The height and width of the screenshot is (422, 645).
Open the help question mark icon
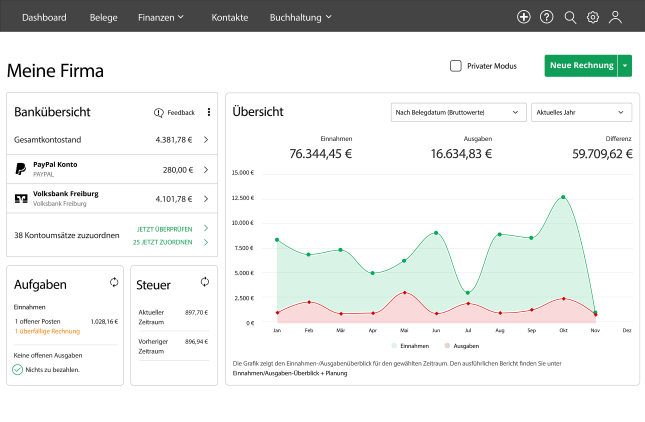point(547,17)
